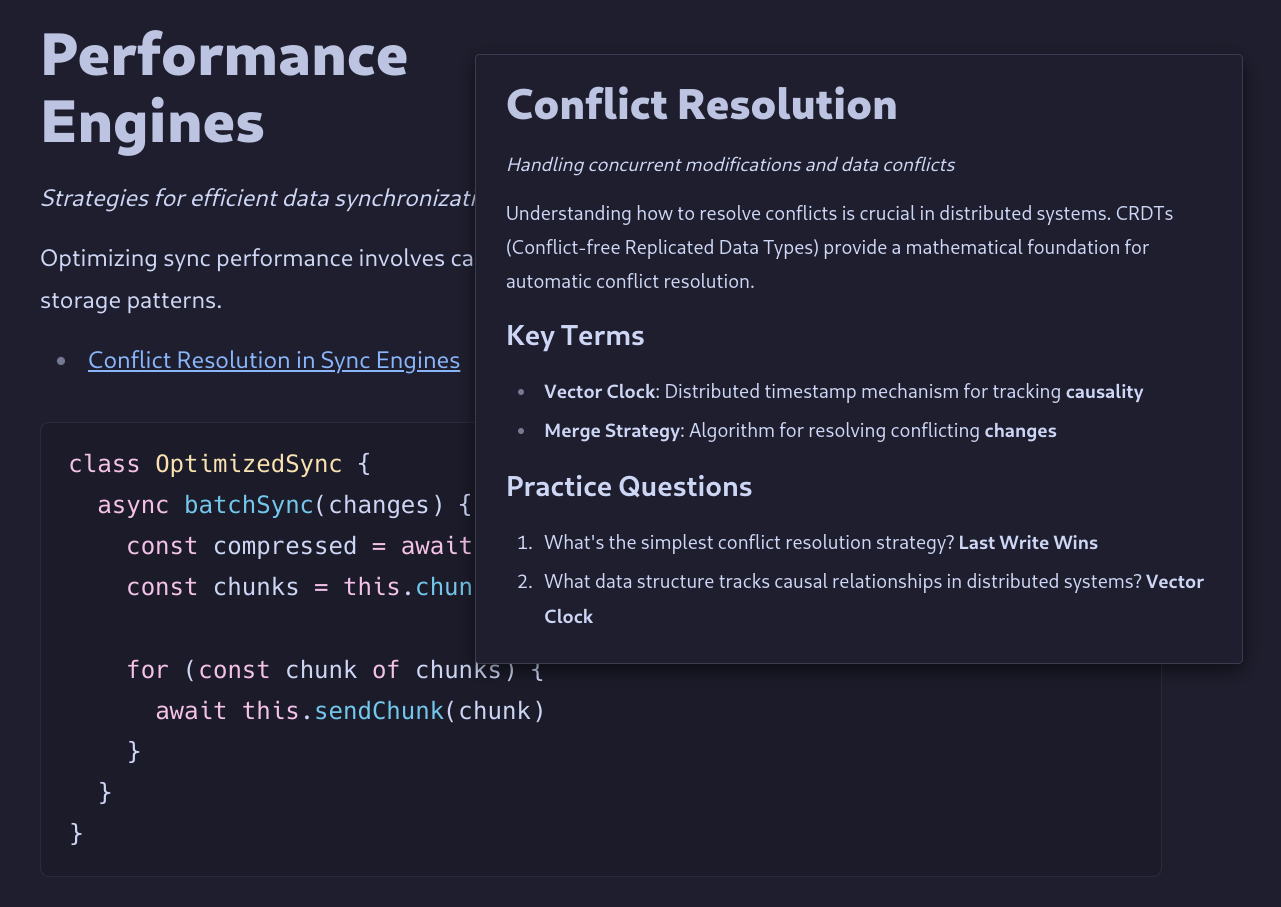This screenshot has height=907, width=1281.
Task: Click the Performance Engines page title
Action: coord(224,88)
